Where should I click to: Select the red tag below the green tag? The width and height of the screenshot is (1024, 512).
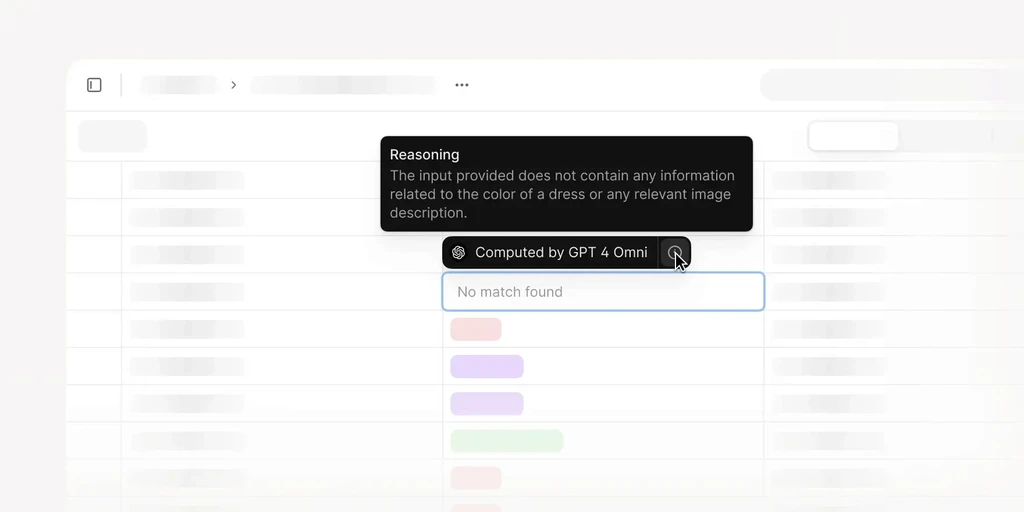[476, 478]
